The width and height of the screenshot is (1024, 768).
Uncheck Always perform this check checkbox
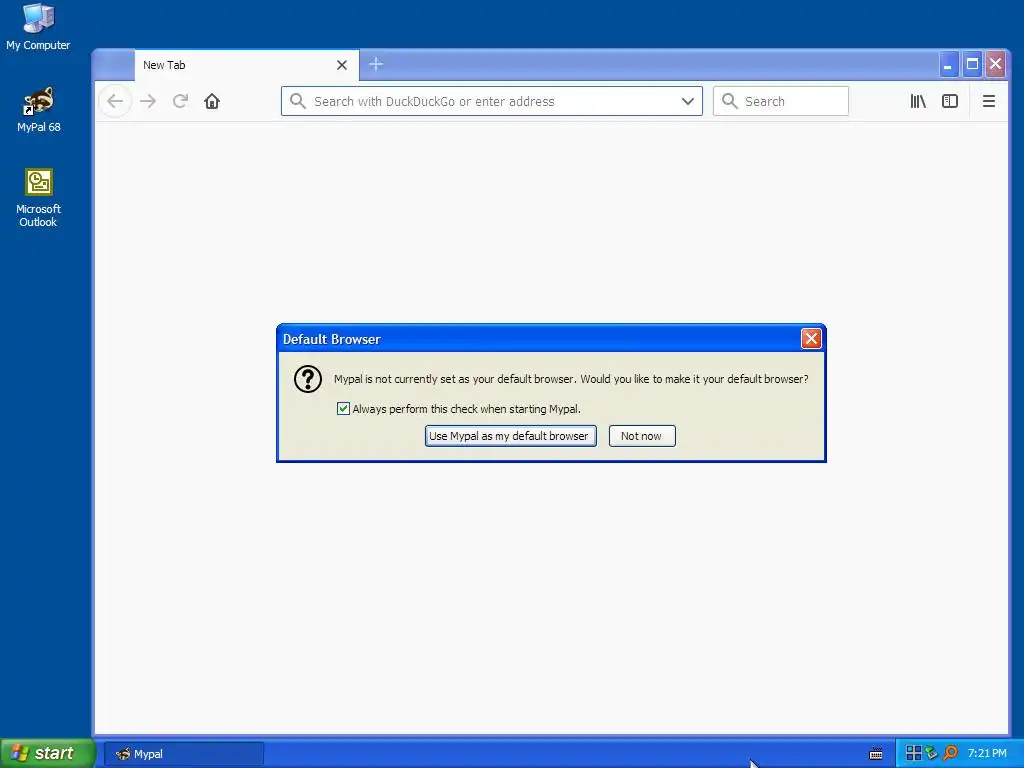pyautogui.click(x=343, y=409)
